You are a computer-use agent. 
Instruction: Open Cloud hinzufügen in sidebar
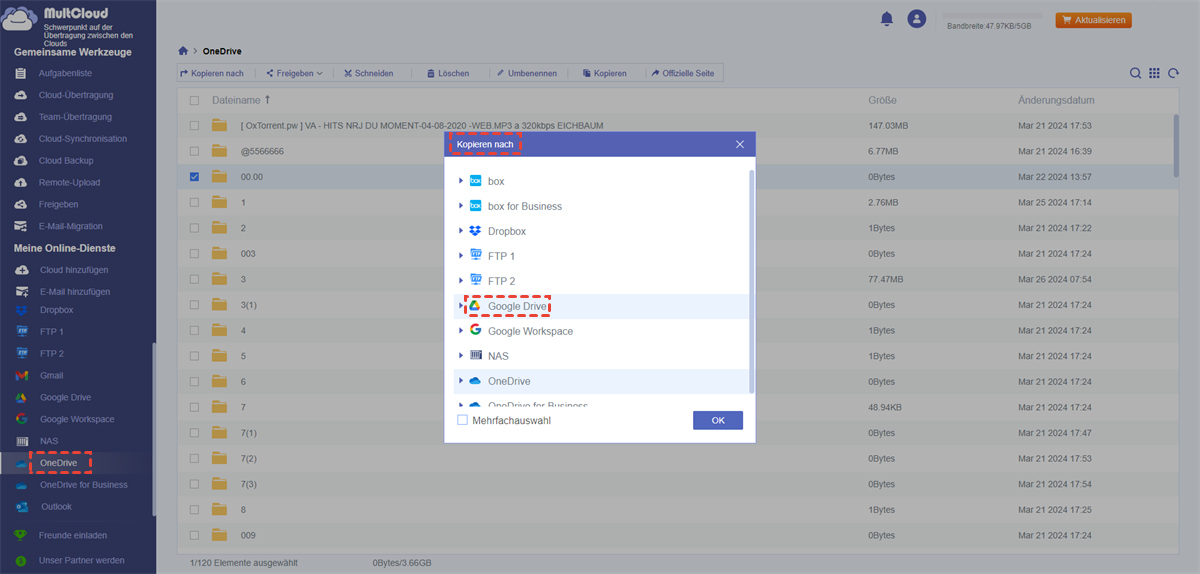pos(74,270)
